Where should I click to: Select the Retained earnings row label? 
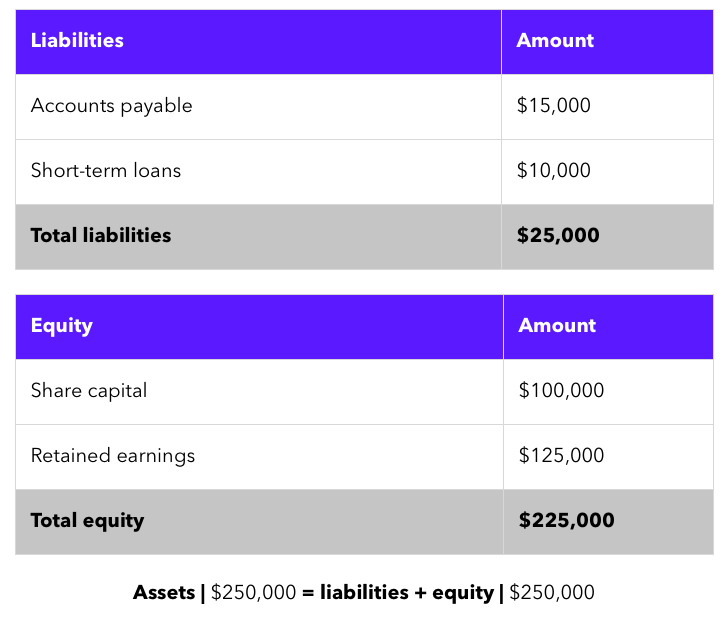tap(113, 456)
